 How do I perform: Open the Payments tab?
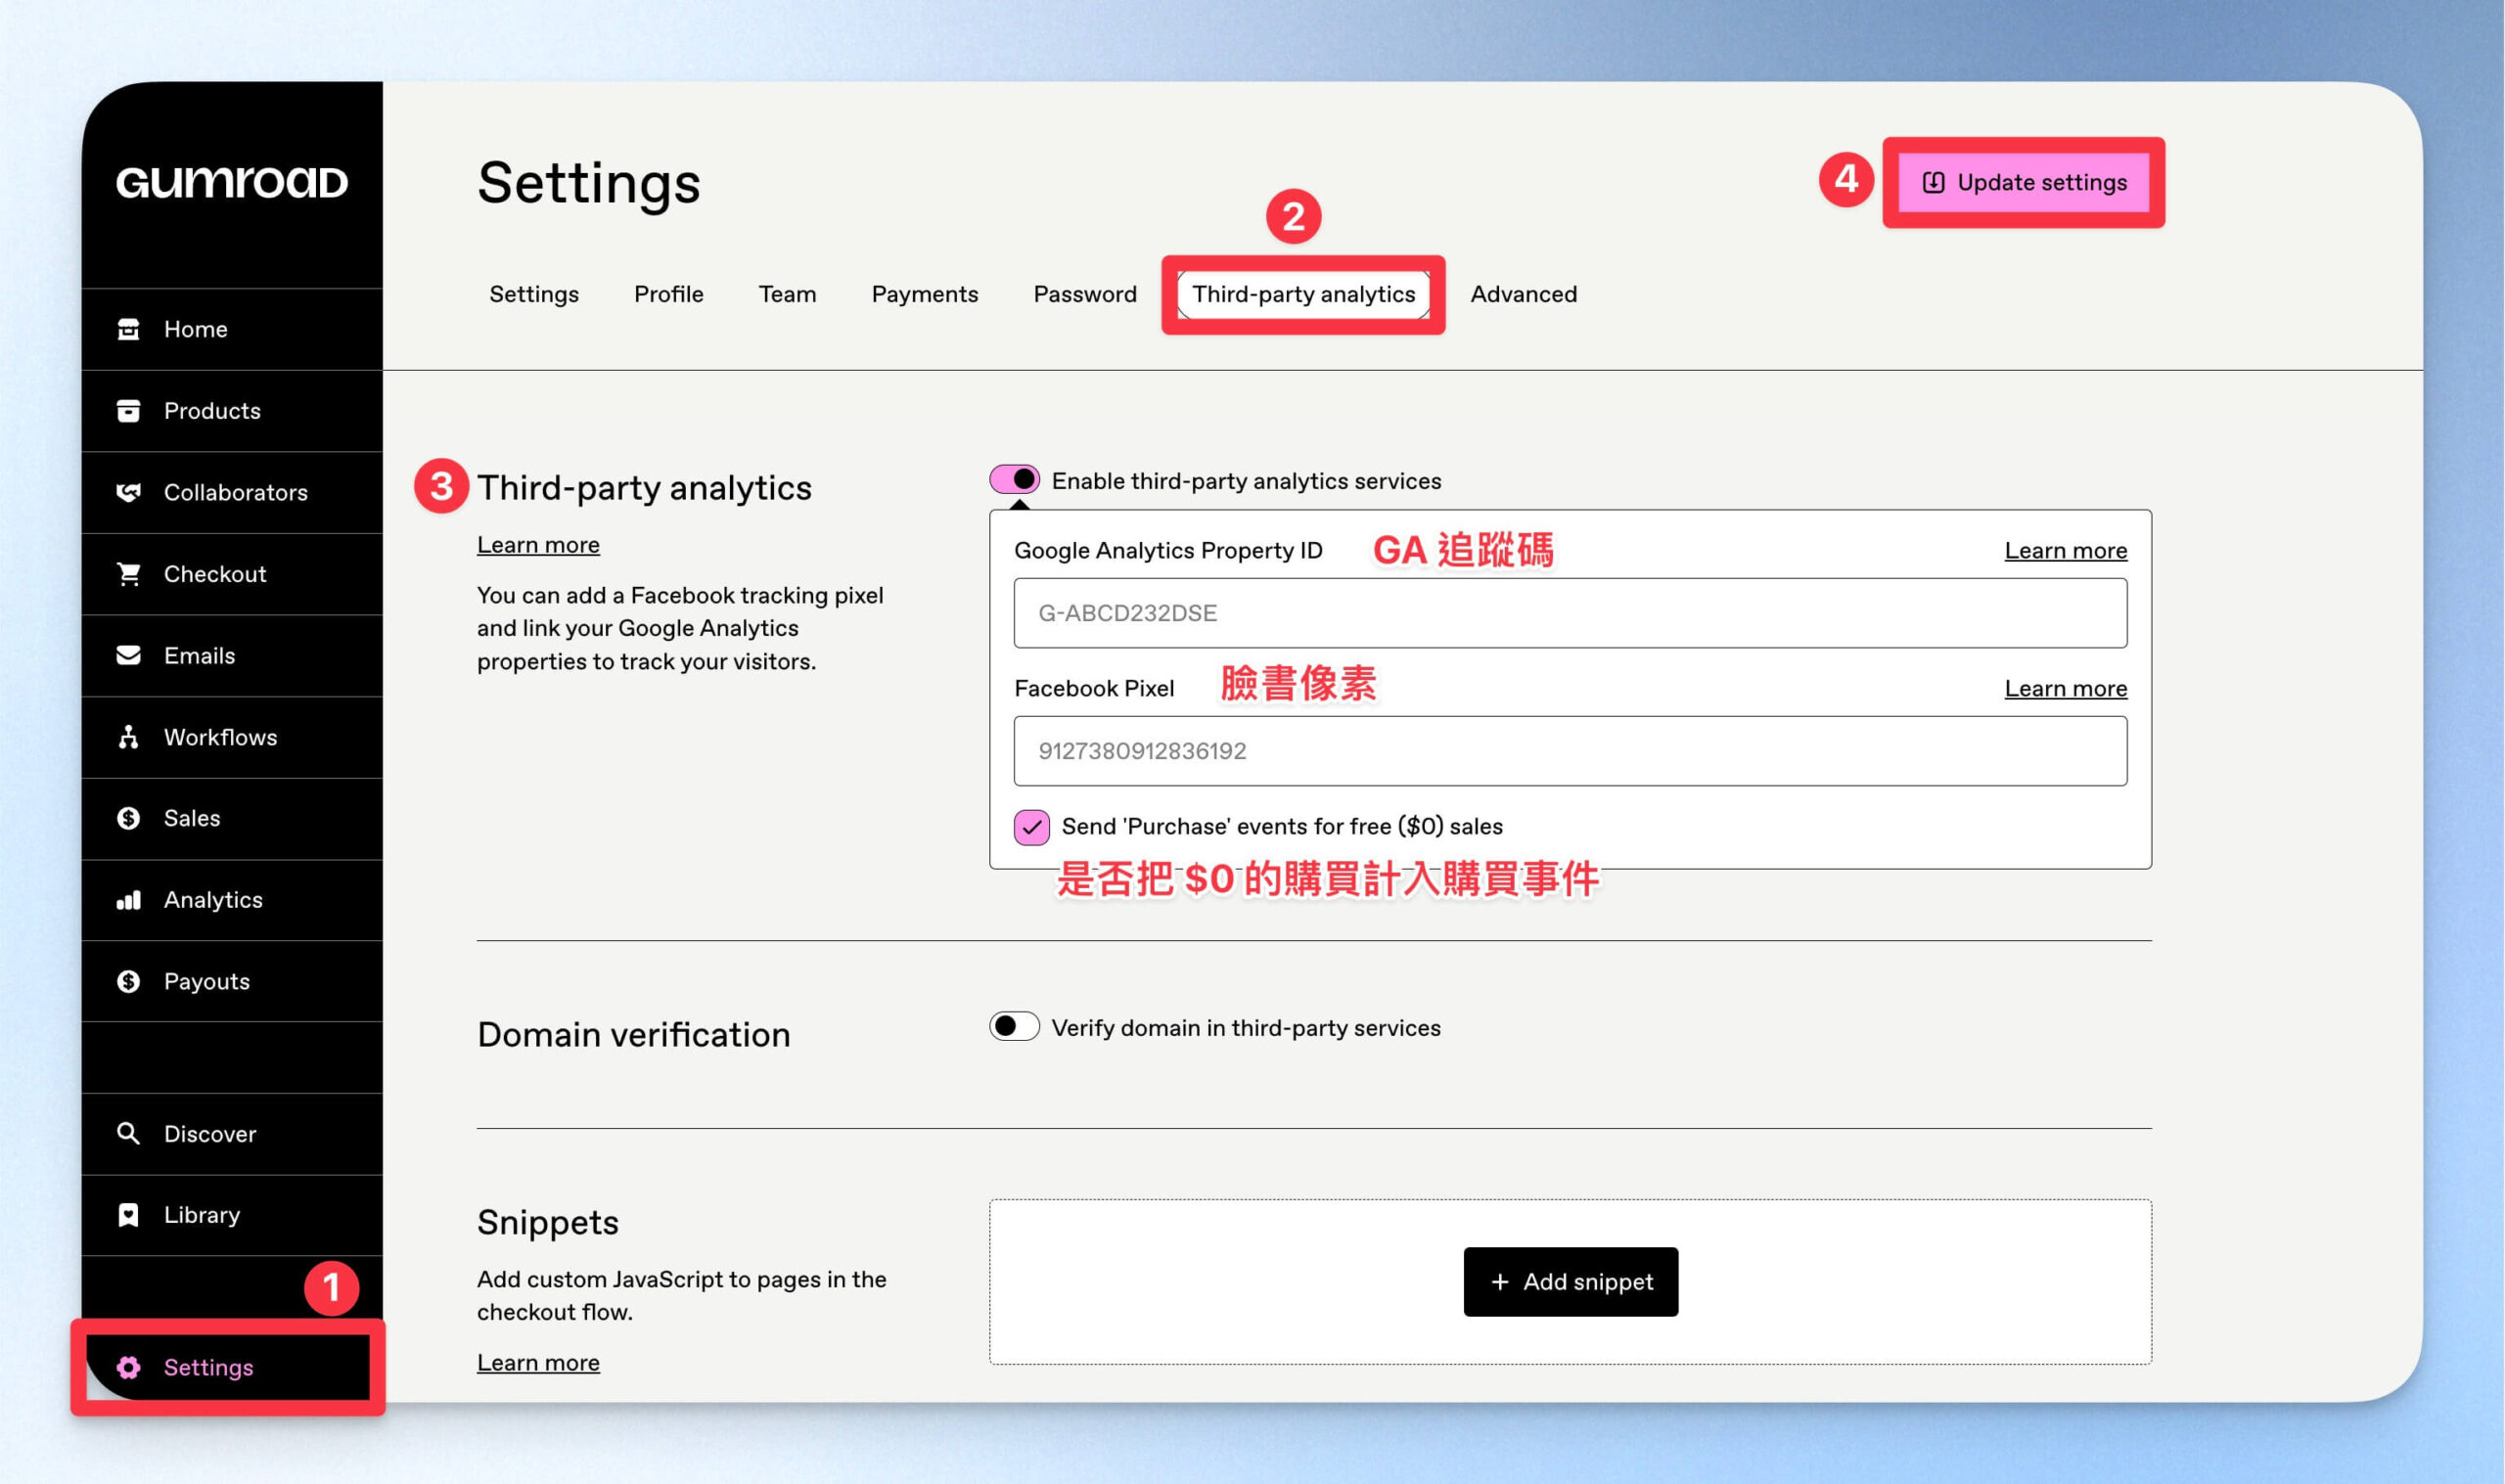coord(924,294)
